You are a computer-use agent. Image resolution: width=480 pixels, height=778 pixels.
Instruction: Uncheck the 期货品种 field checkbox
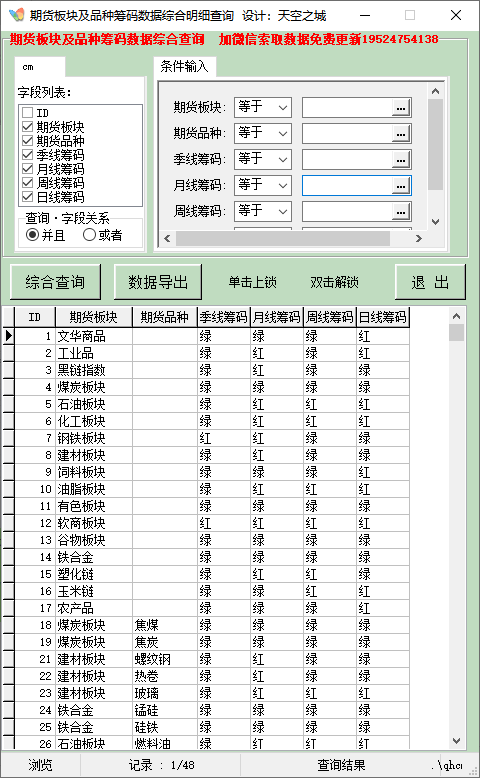tap(28, 140)
